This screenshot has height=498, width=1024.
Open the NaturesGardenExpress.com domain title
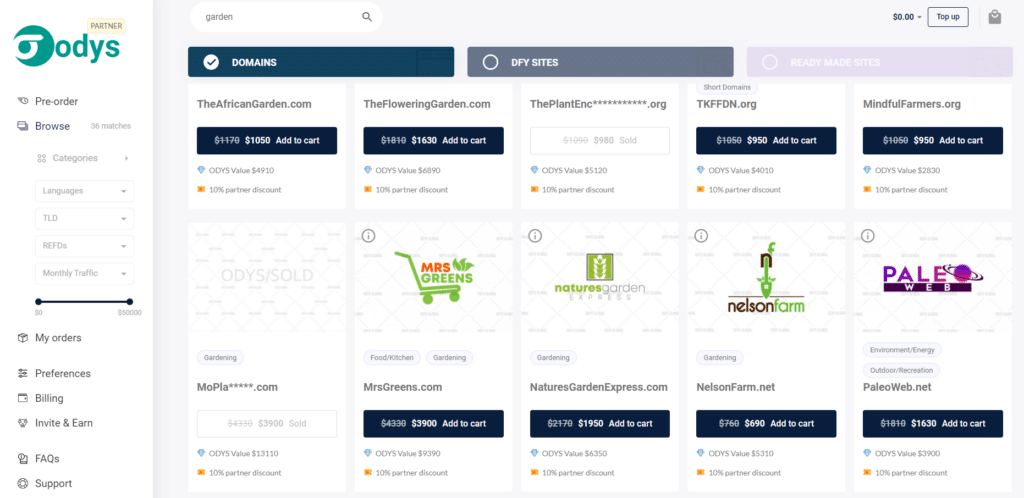[599, 387]
